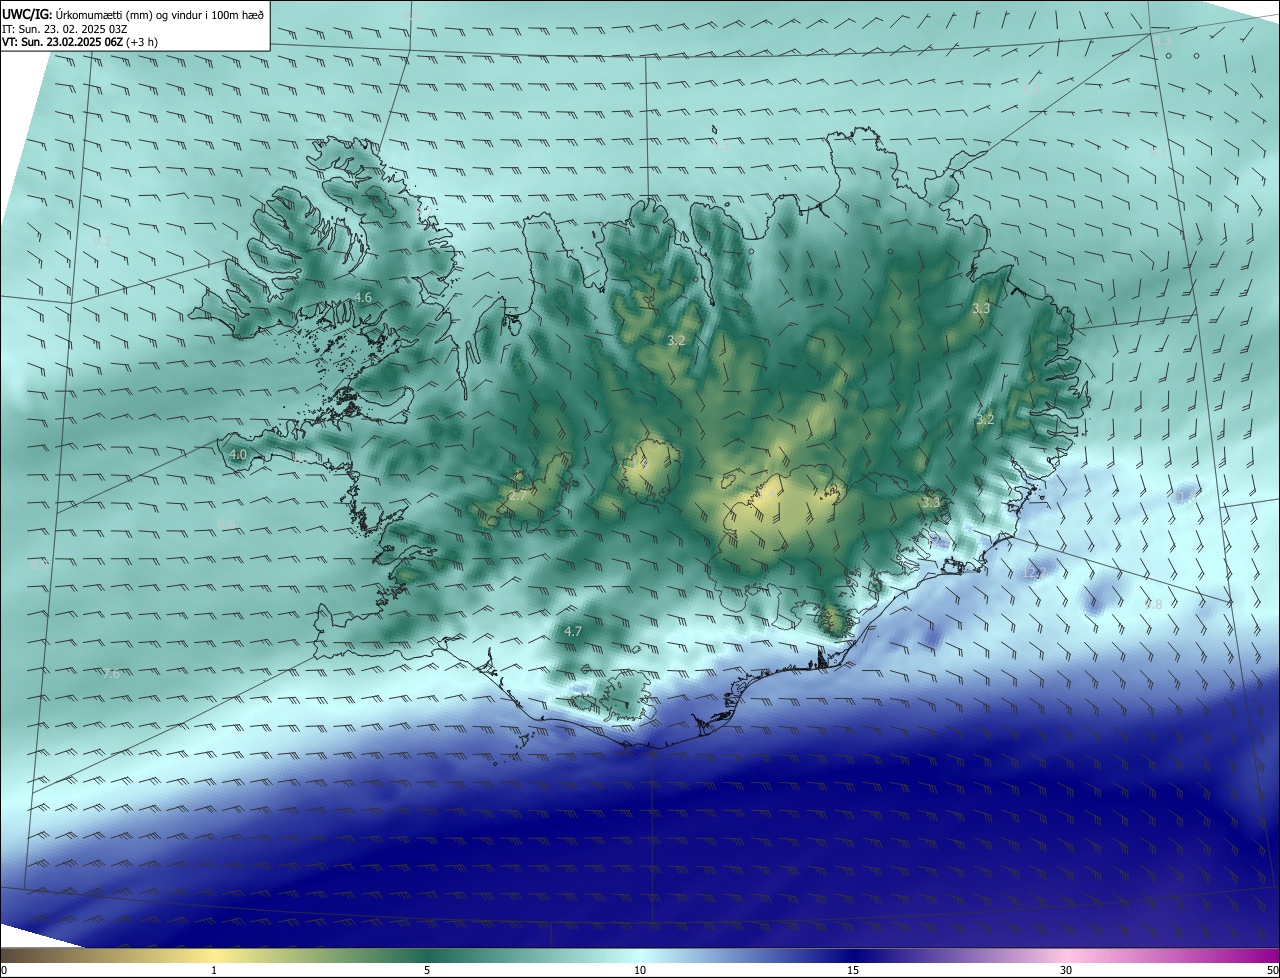Click the '50' tick label on the legend

1272,970
